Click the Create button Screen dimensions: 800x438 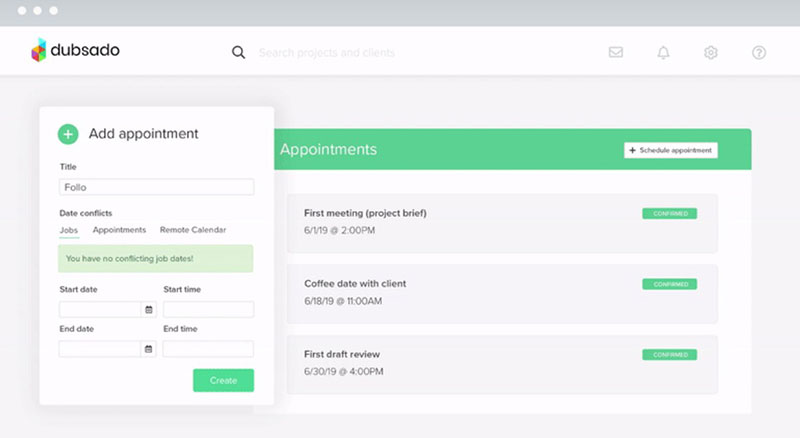[223, 380]
